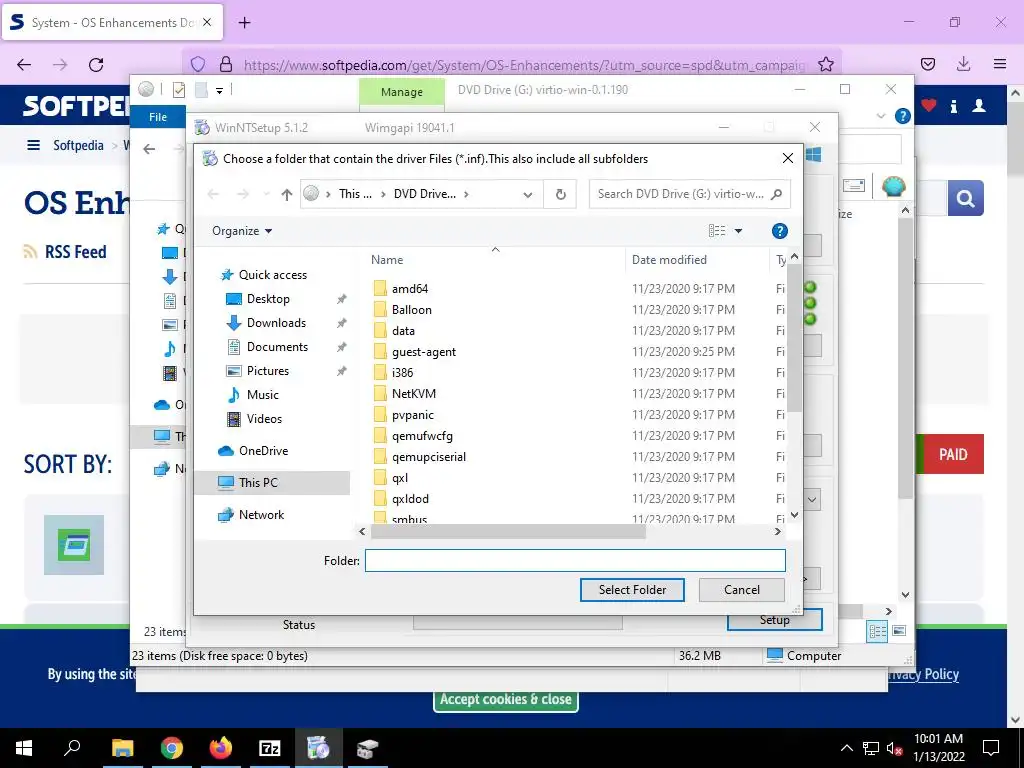
Task: Bookmark this page with the star icon
Action: tap(825, 64)
